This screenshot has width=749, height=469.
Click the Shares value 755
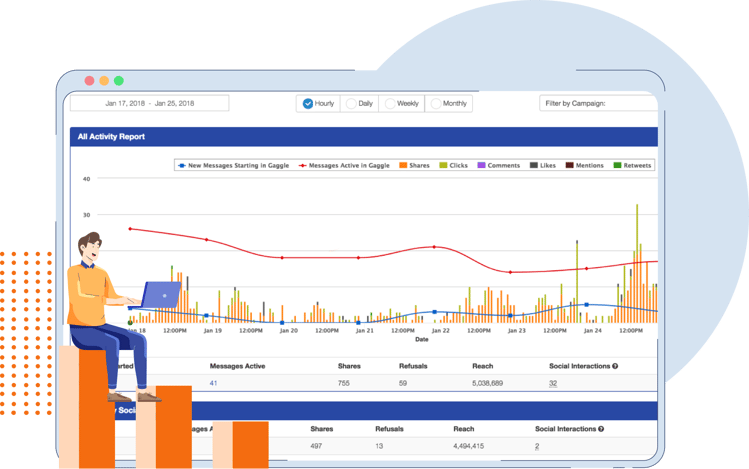(x=344, y=383)
